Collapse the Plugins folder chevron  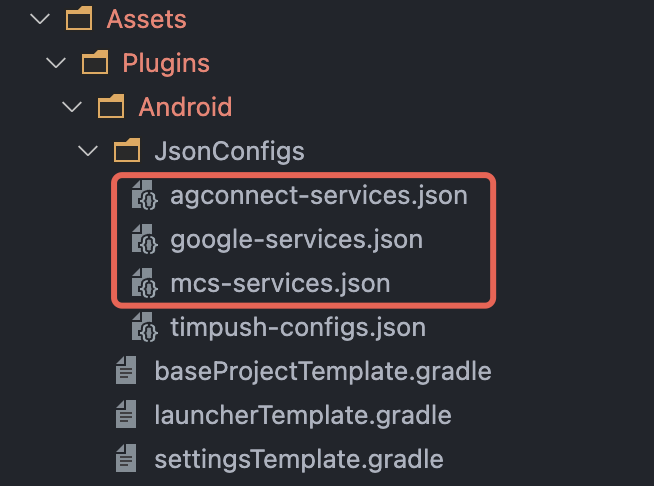pyautogui.click(x=56, y=63)
